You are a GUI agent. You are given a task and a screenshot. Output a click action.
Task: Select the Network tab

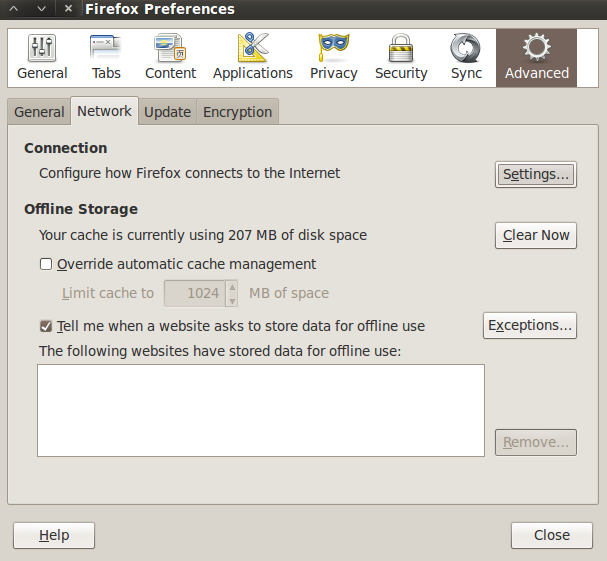coord(104,111)
